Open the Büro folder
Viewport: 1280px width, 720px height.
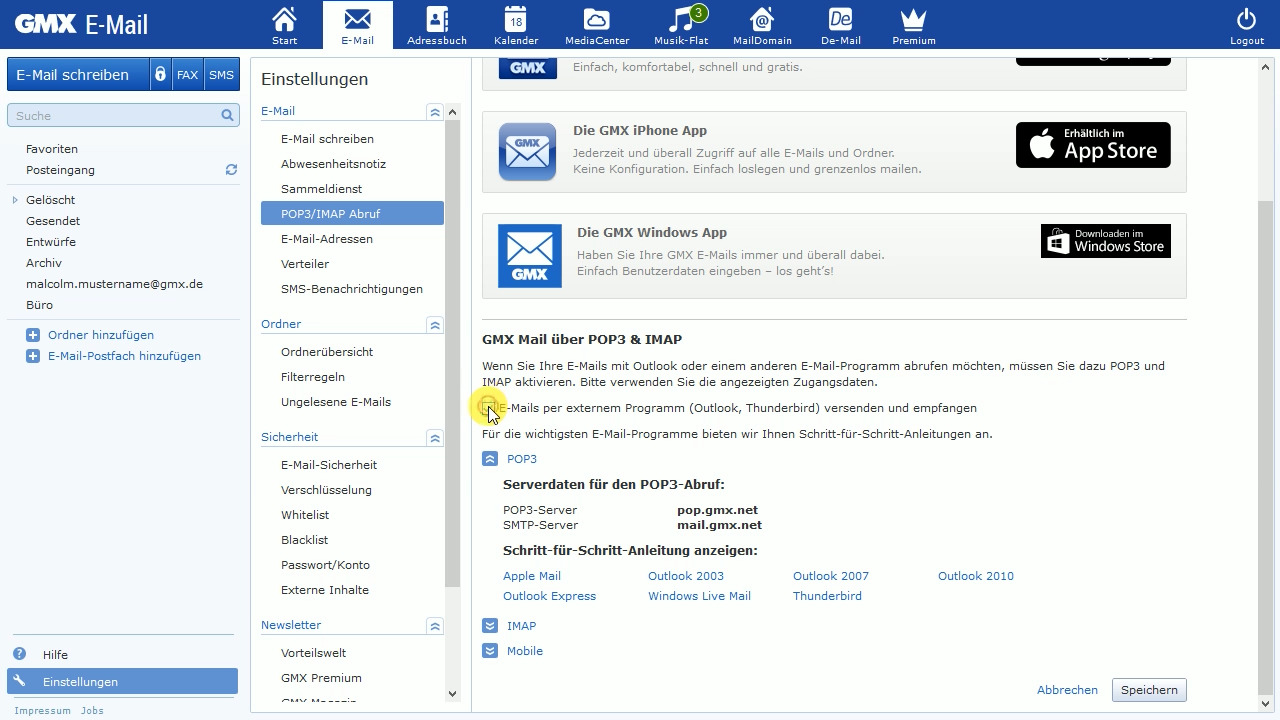[x=39, y=305]
